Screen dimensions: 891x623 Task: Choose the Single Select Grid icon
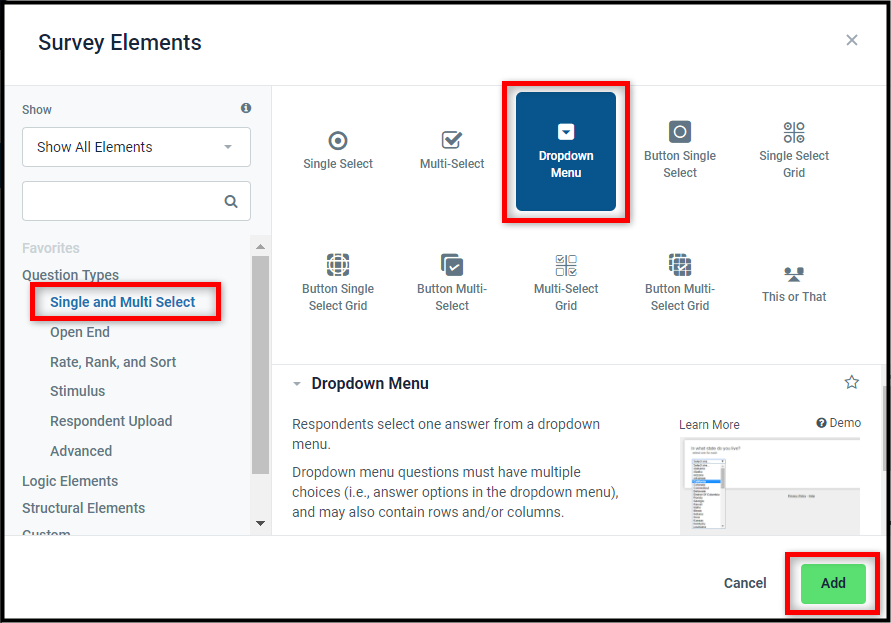tap(794, 132)
